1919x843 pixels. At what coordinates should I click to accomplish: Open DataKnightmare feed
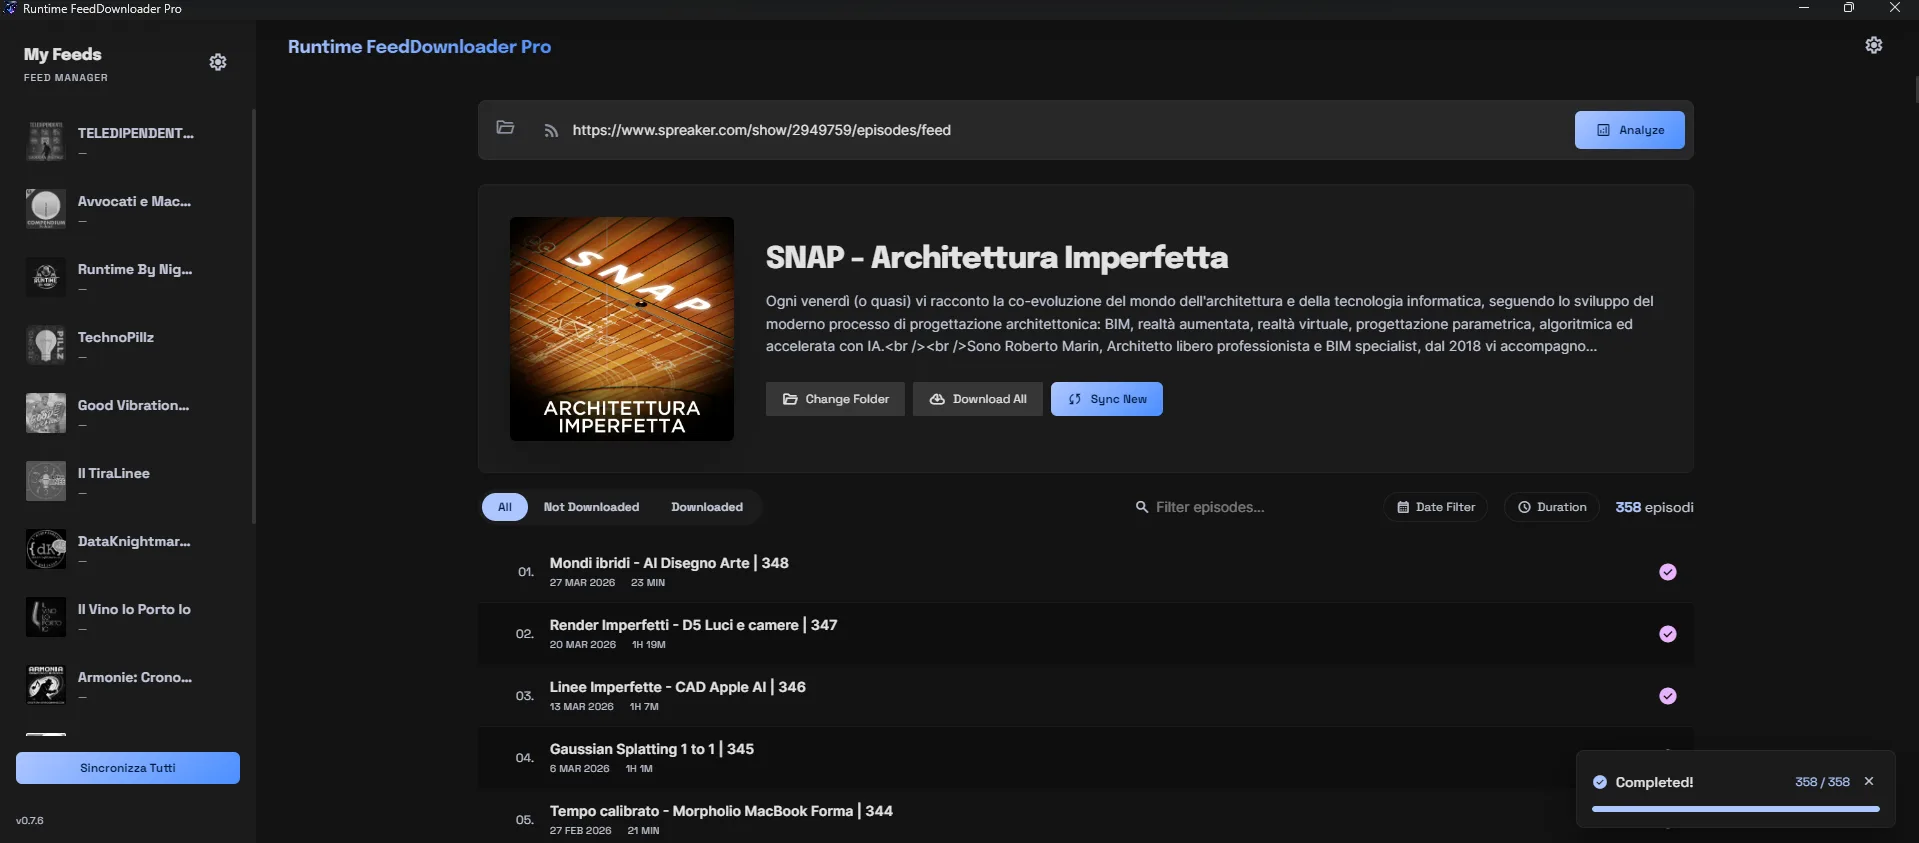127,549
